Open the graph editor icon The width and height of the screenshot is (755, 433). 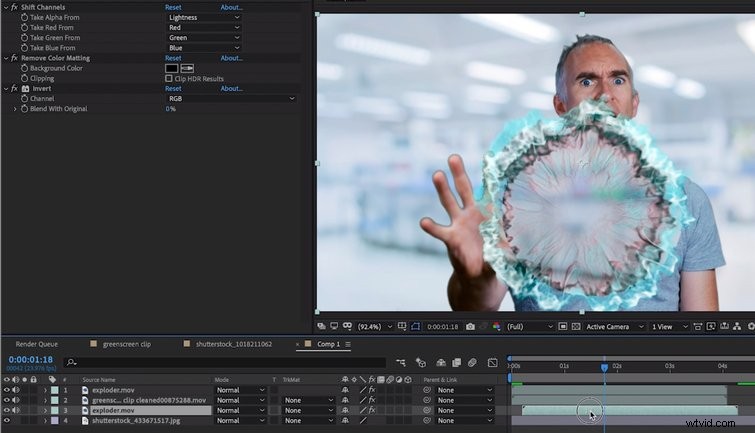coord(493,362)
